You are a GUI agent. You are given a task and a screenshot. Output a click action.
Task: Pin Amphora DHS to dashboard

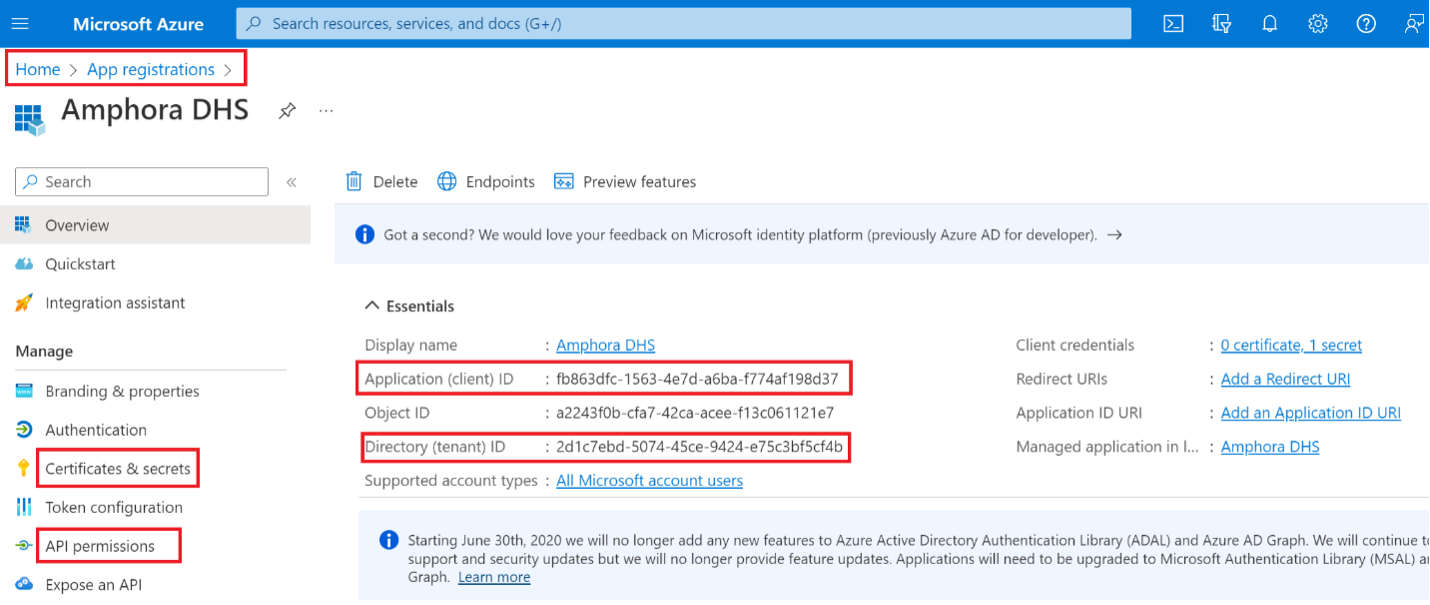(x=287, y=111)
